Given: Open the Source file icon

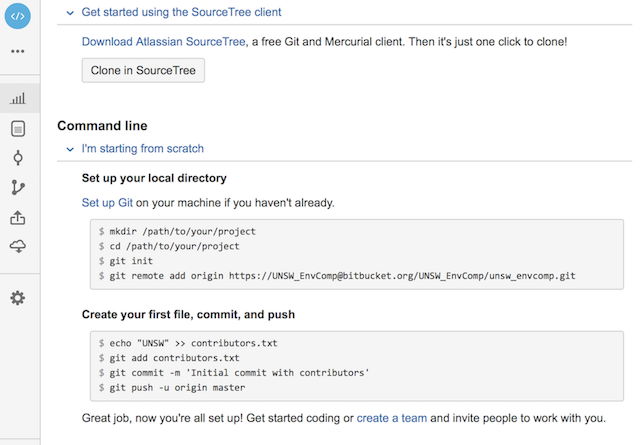Looking at the screenshot, I should (18, 128).
